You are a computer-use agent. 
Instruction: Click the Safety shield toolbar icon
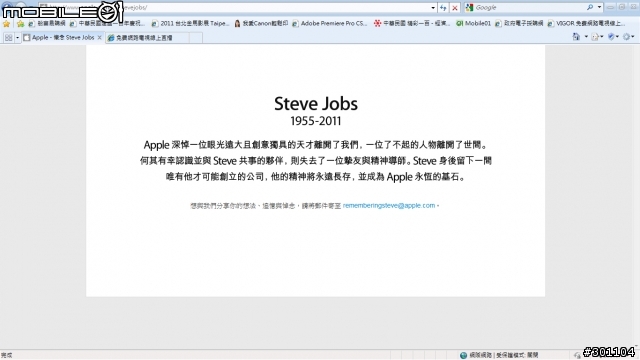(x=611, y=37)
